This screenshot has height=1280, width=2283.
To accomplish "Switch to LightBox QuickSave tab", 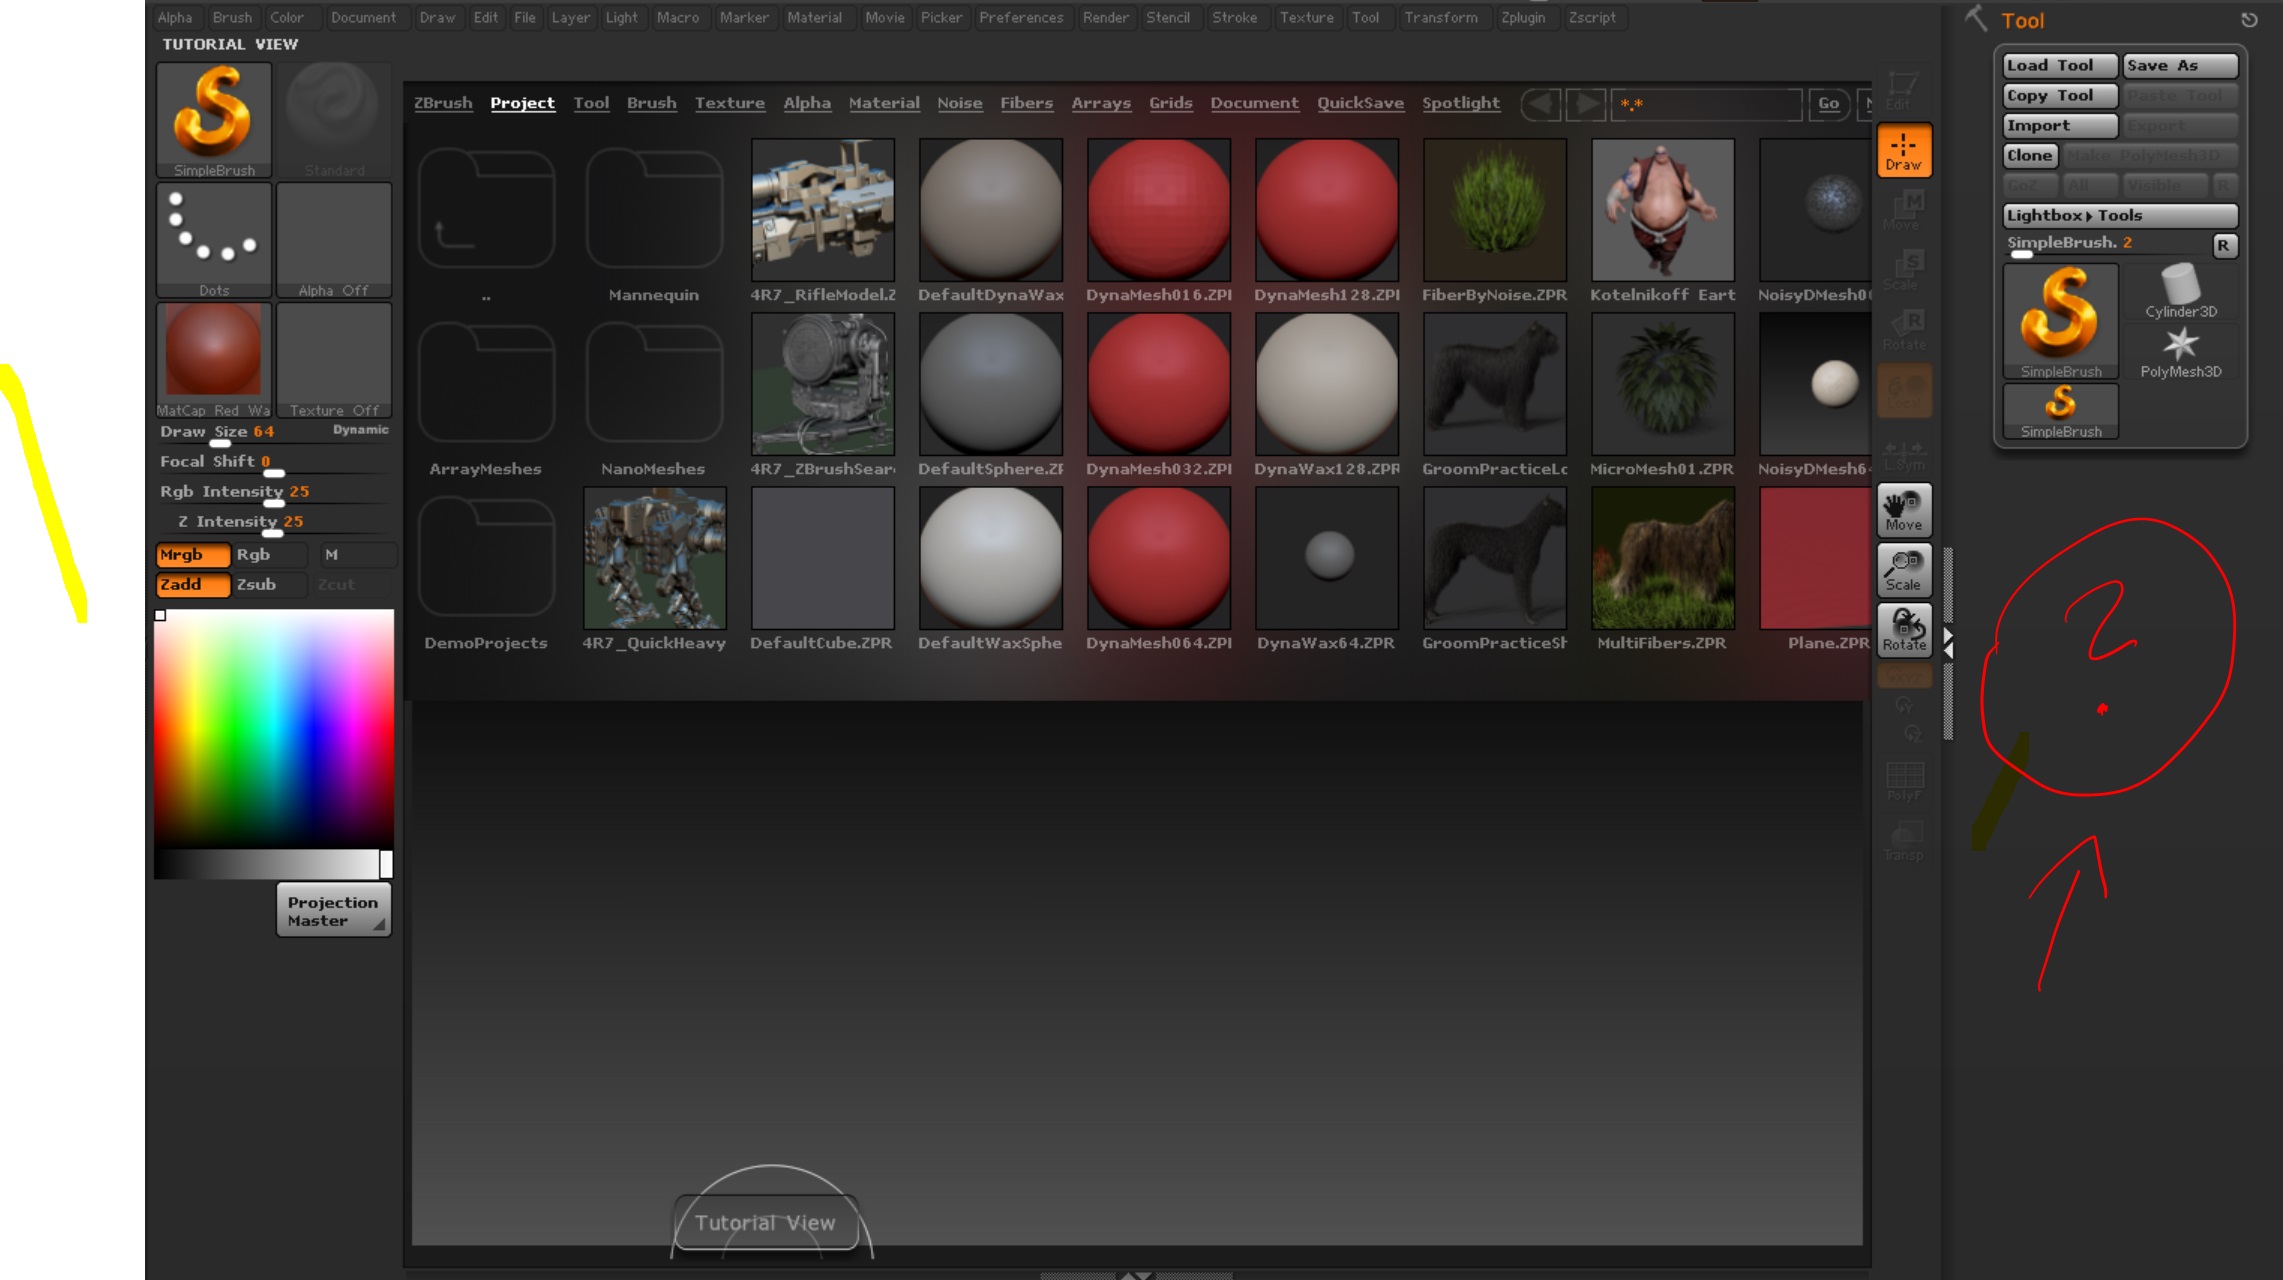I will 1360,103.
